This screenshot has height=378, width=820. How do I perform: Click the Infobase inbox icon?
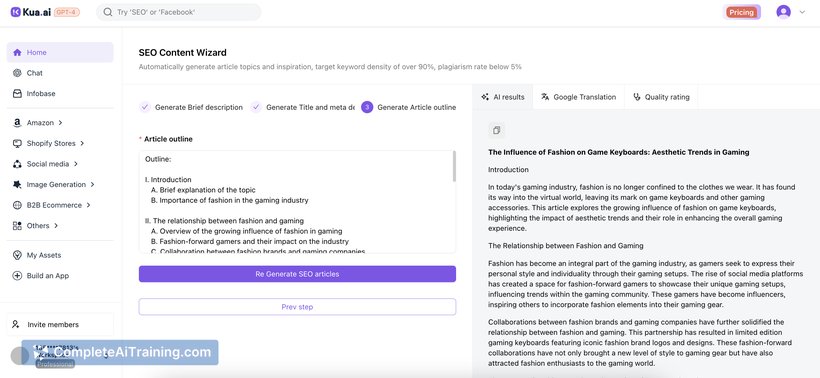pyautogui.click(x=17, y=94)
